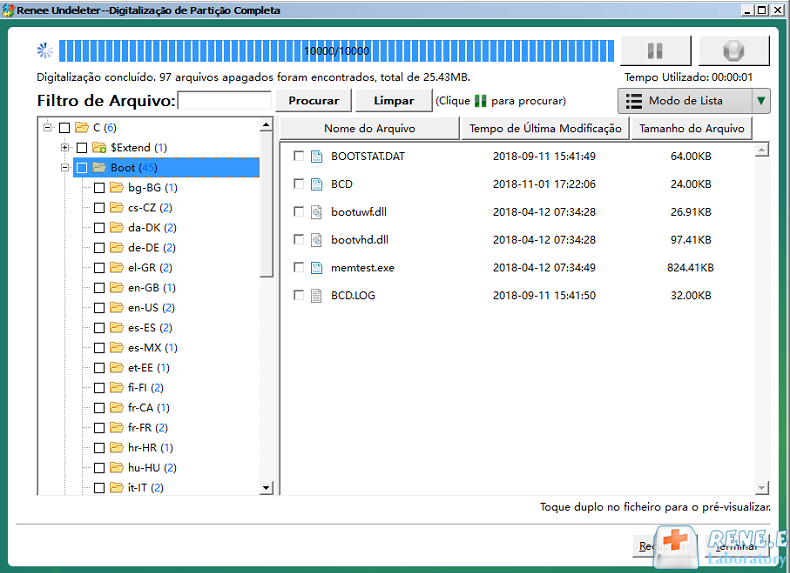Collapse the C drive tree node
The image size is (790, 573).
47,127
